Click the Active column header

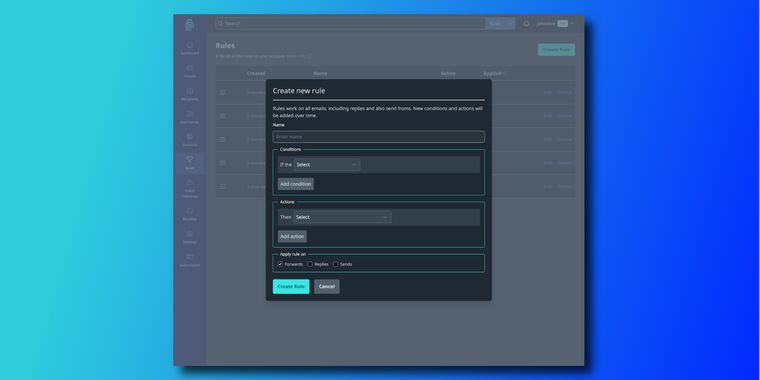pos(448,74)
